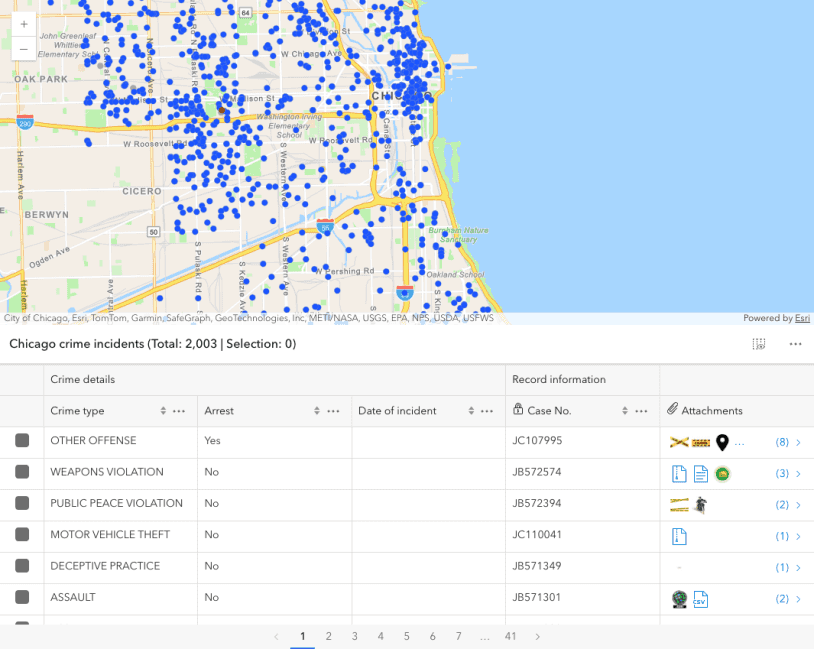The image size is (814, 649).
Task: Open zip file attachment in MOTOR VEHICLE THEFT row
Action: (679, 536)
